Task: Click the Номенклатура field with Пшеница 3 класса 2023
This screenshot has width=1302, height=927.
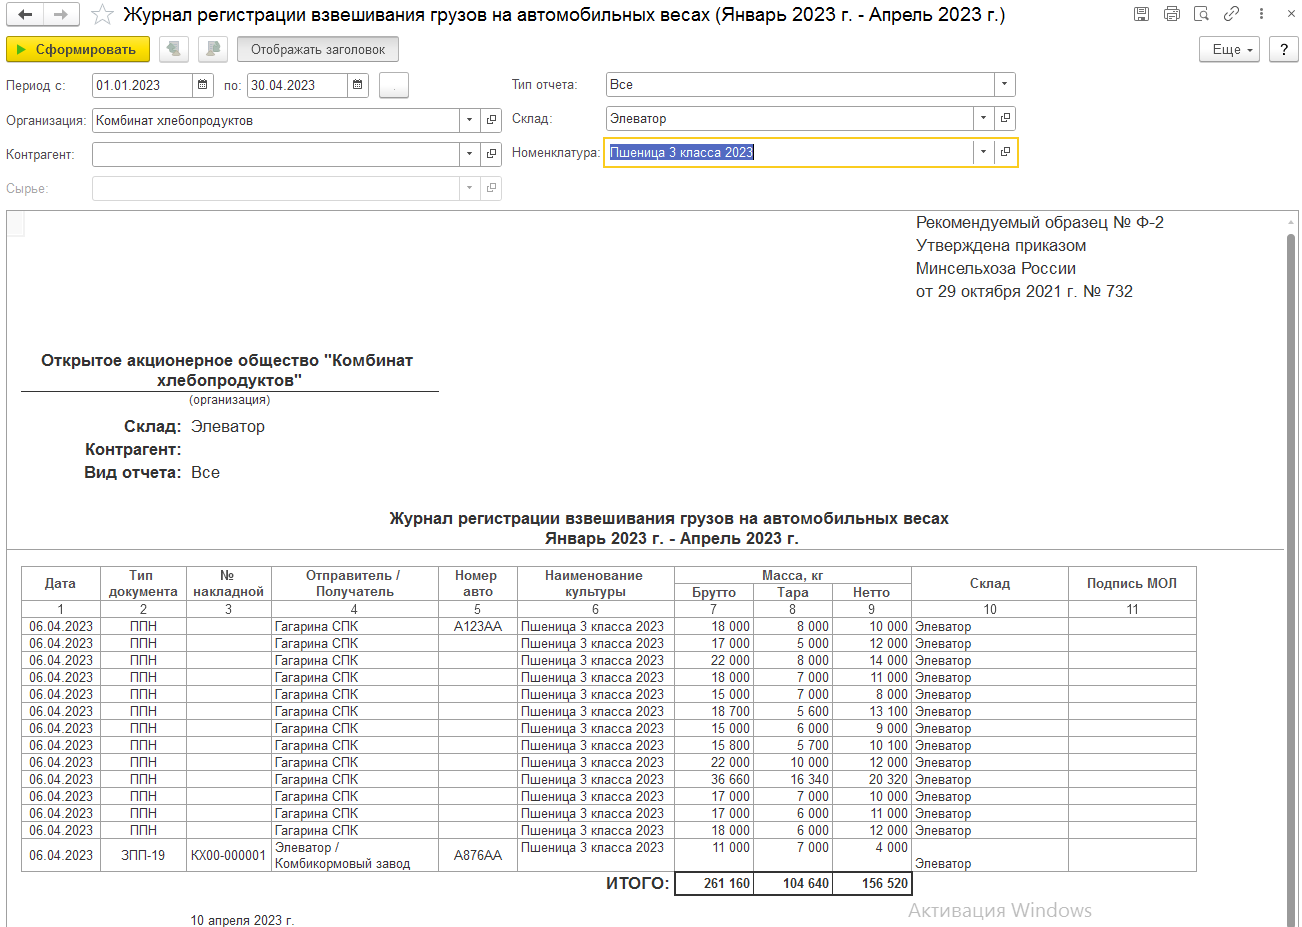Action: click(789, 152)
